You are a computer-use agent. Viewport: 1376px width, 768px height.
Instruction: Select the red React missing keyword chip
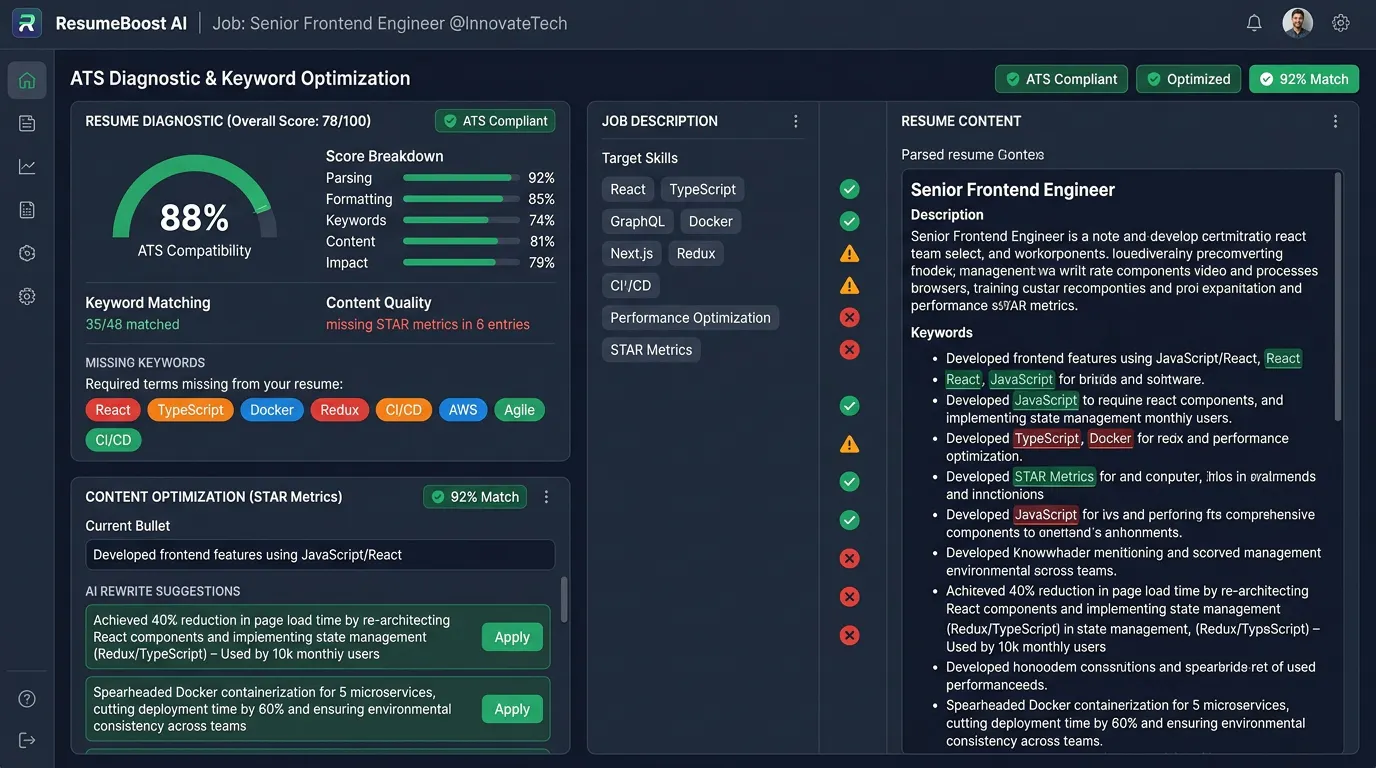tap(113, 410)
